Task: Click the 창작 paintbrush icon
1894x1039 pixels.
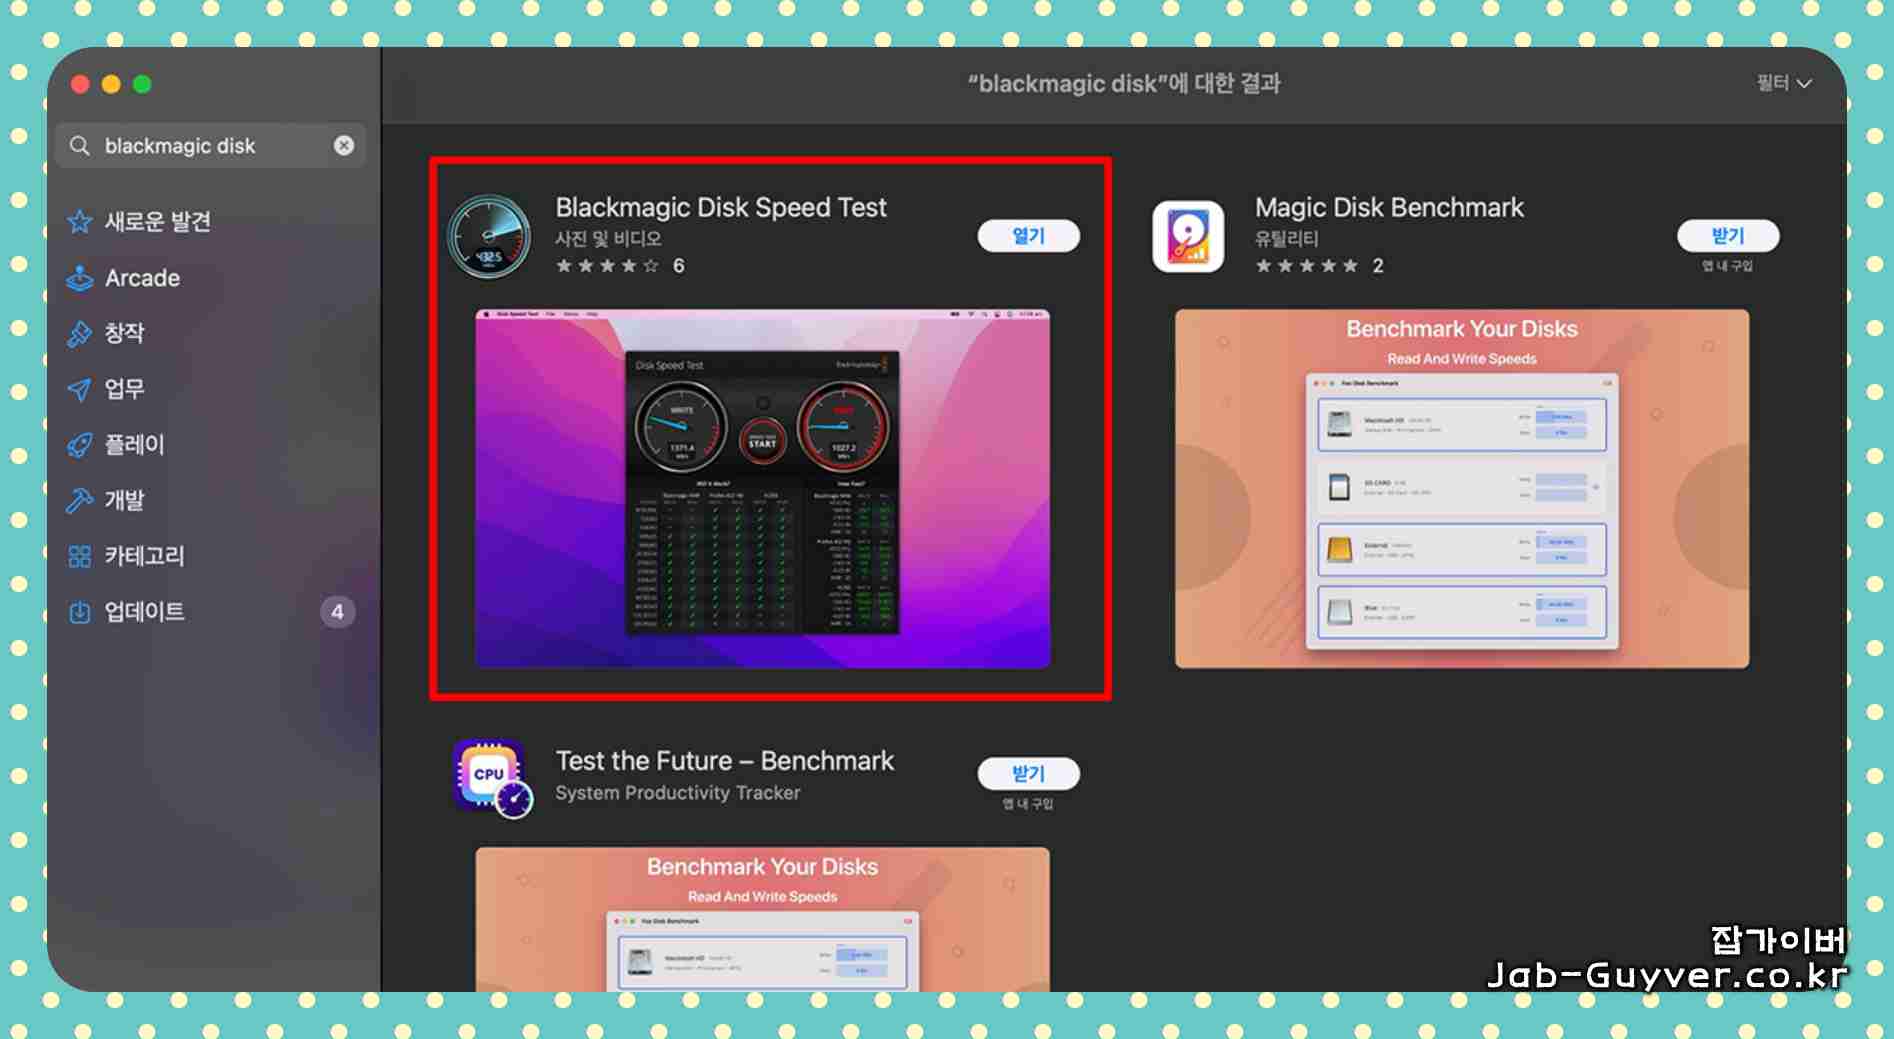Action: point(80,333)
